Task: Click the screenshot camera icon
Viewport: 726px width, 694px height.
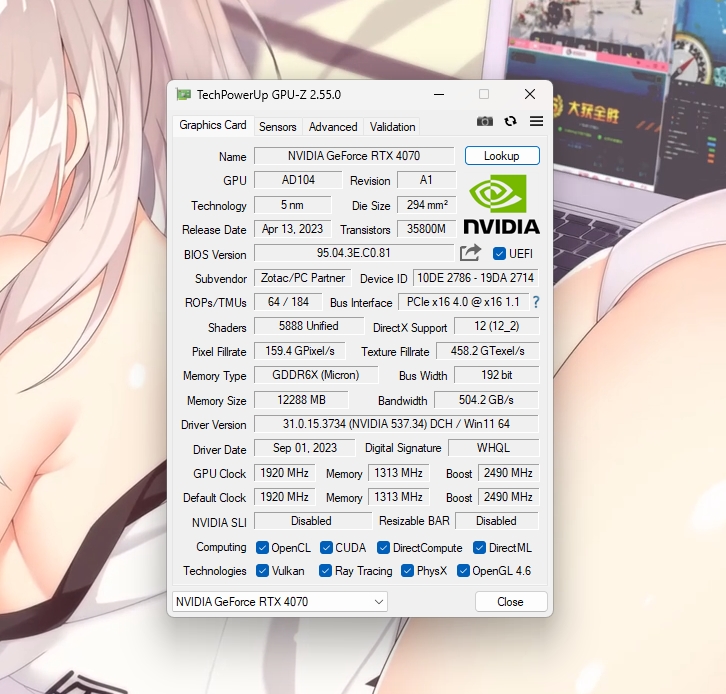Action: coord(485,121)
